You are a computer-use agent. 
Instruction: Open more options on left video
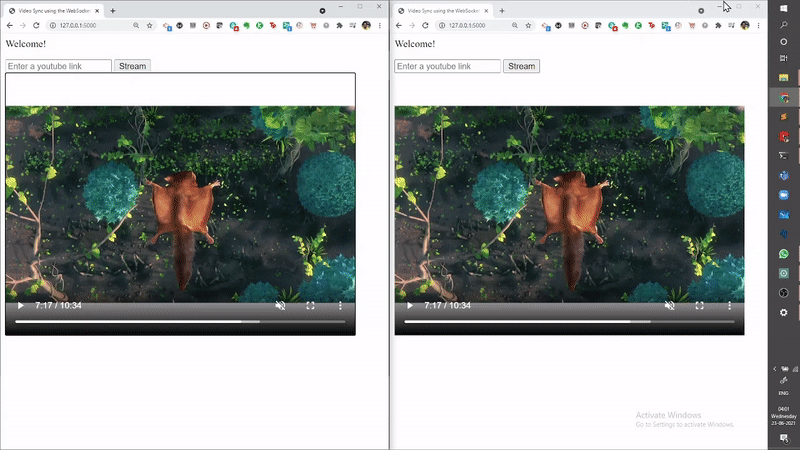[340, 306]
